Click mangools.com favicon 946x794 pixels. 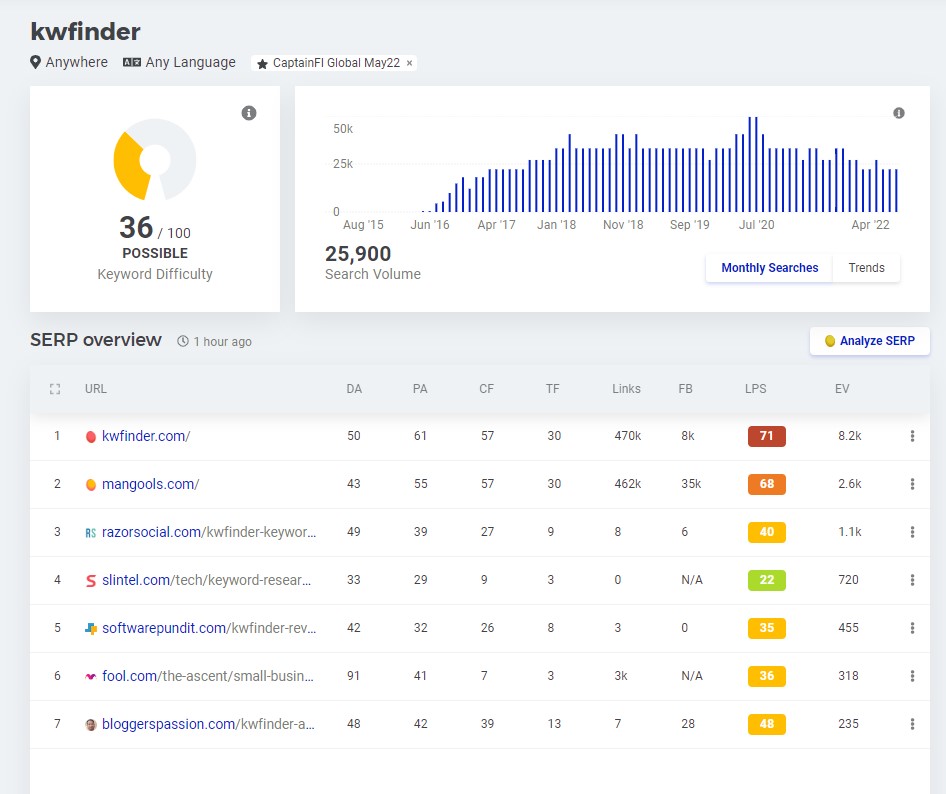tap(90, 484)
